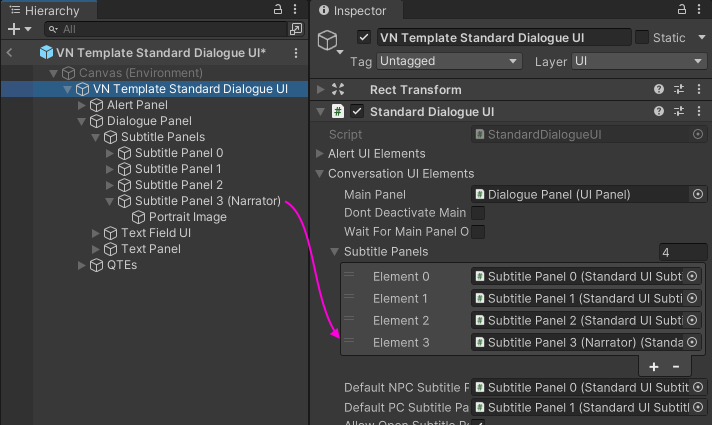Click object picker for Element 0
This screenshot has width=712, height=425.
coord(692,276)
